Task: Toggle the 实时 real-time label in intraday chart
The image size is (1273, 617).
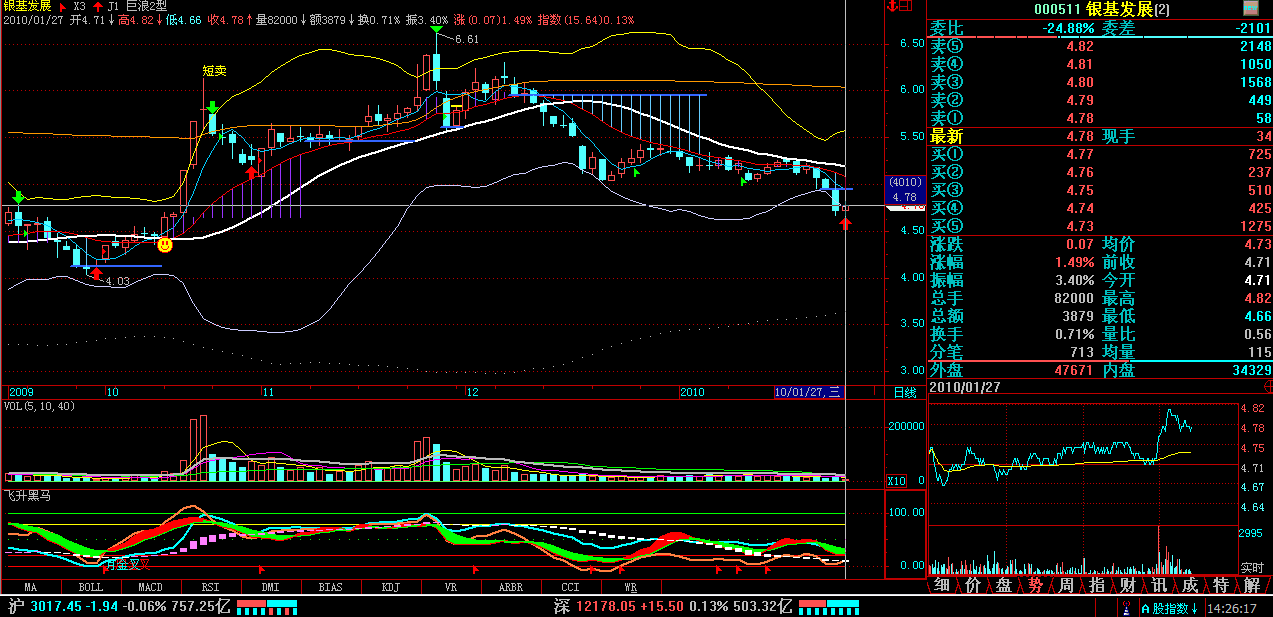Action: (1251, 567)
